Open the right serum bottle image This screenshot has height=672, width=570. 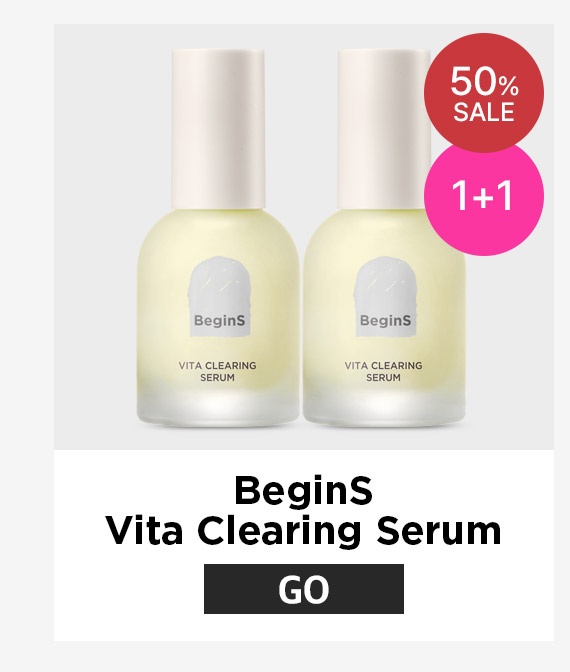pyautogui.click(x=384, y=238)
